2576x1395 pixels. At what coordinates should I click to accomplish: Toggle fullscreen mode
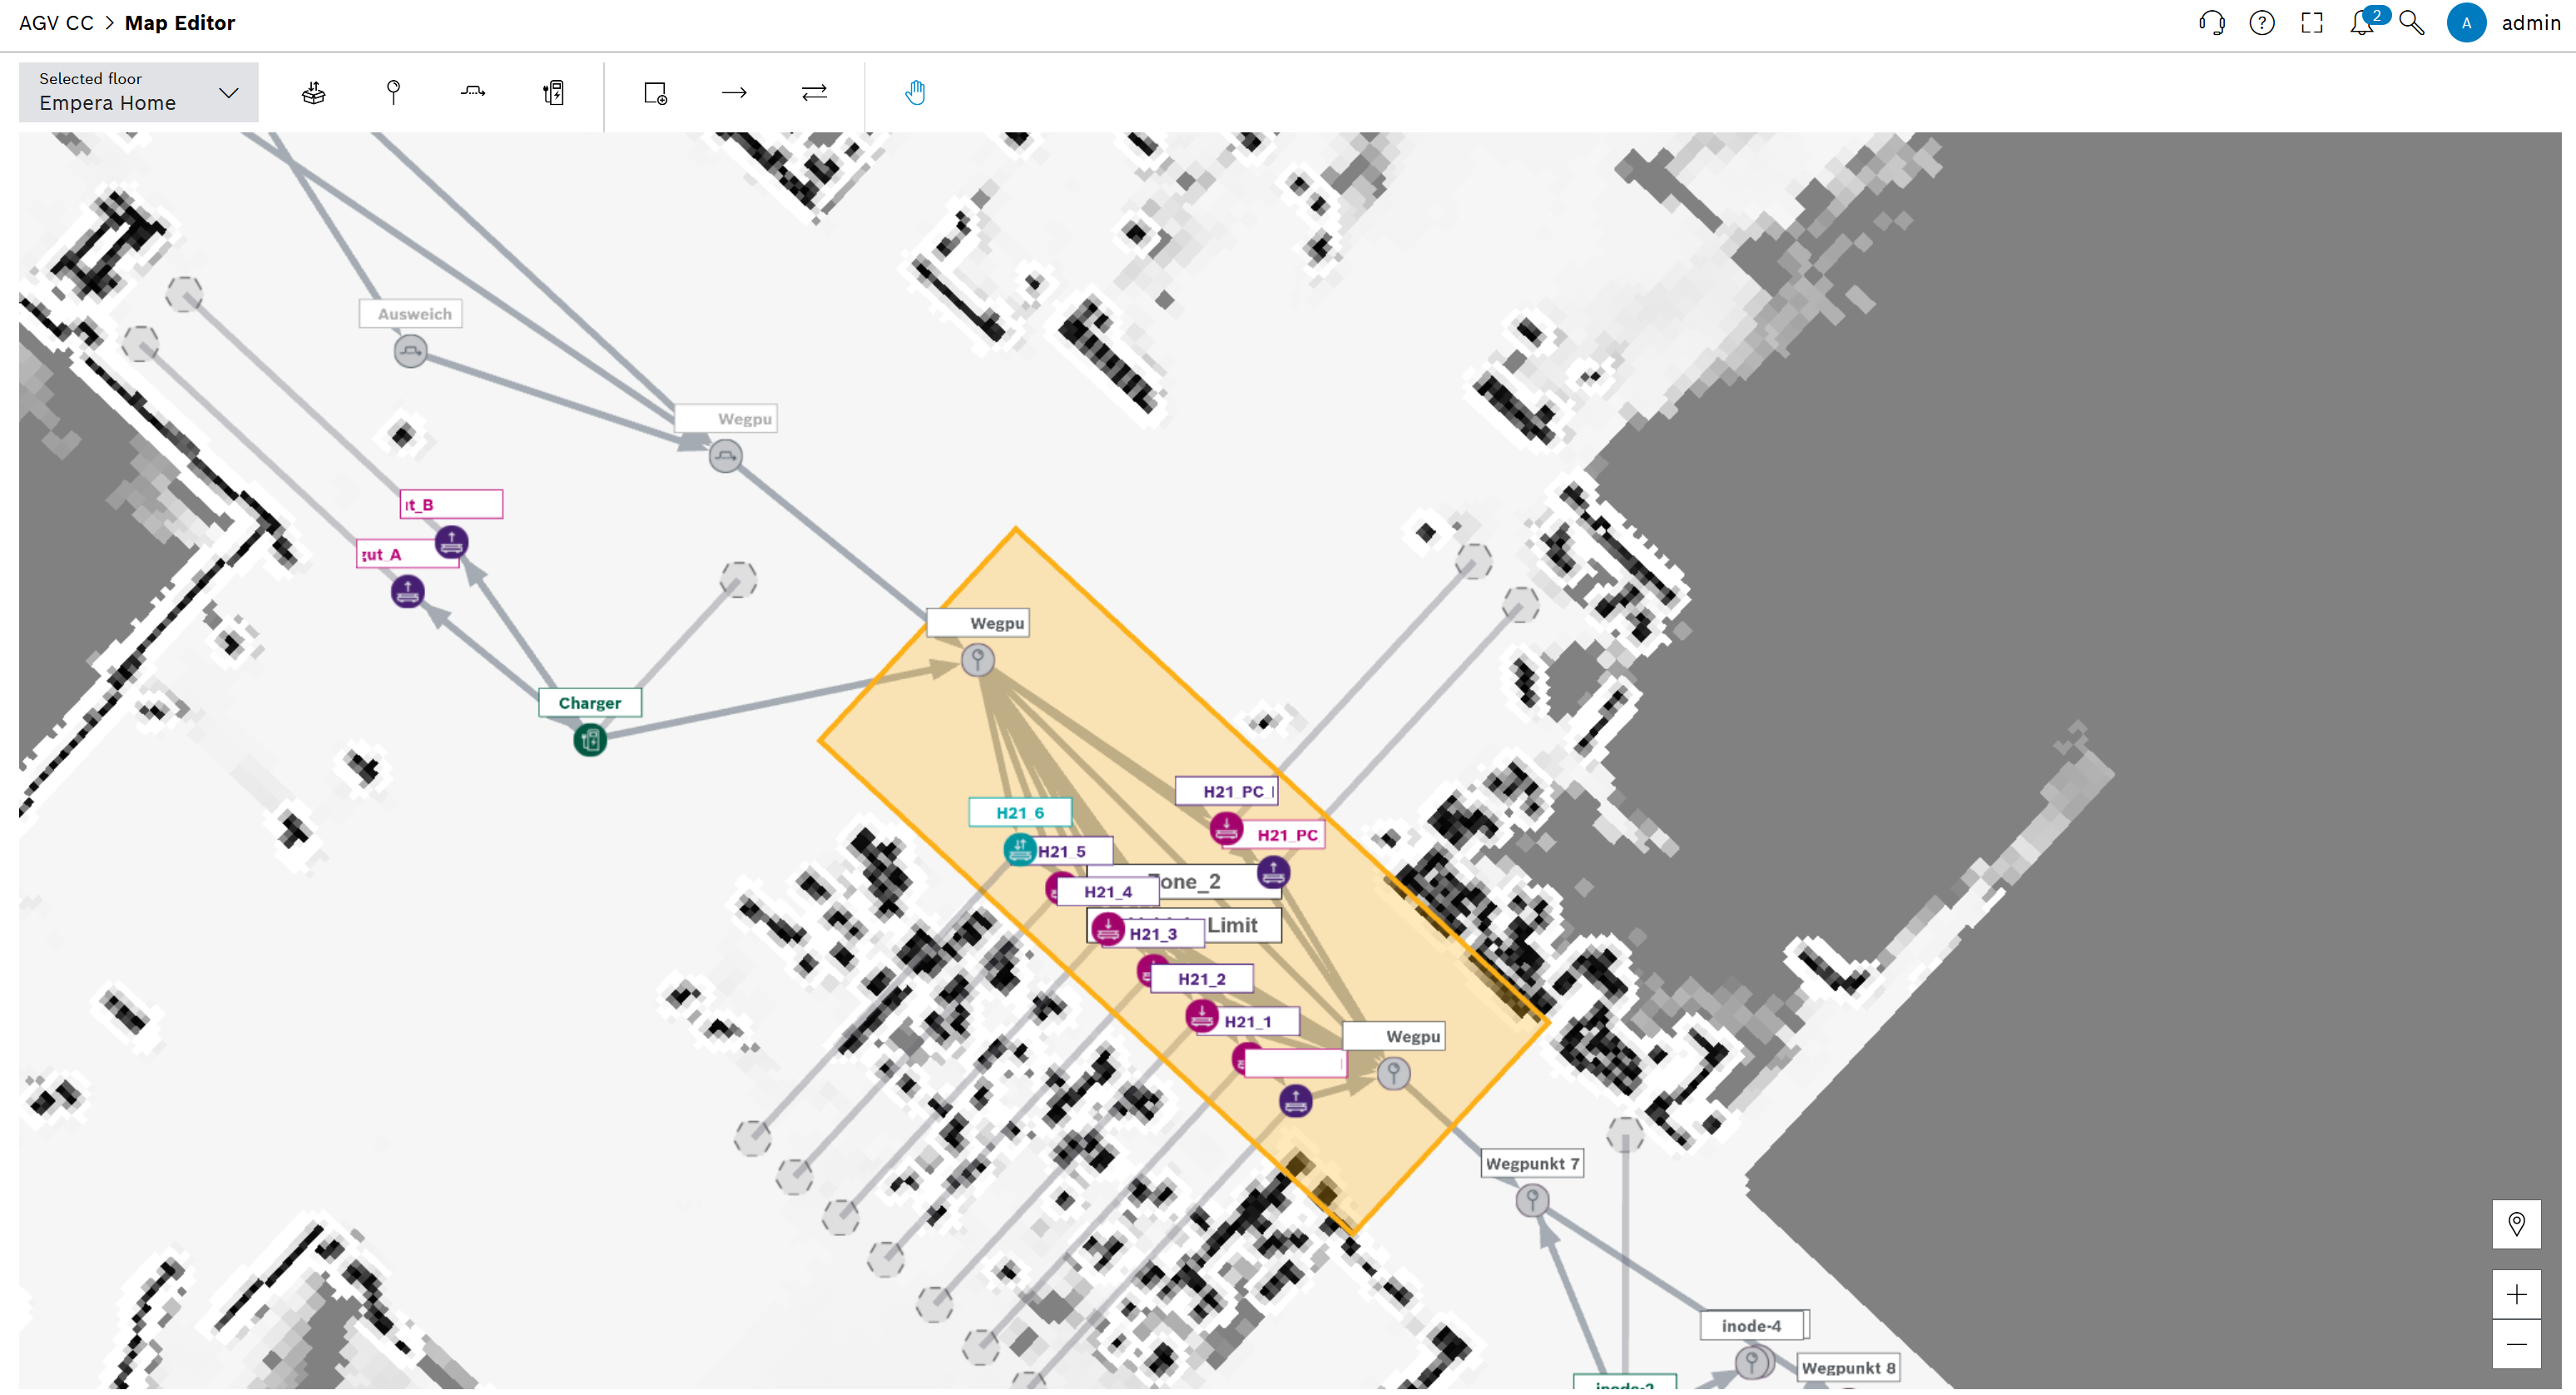pyautogui.click(x=2312, y=23)
